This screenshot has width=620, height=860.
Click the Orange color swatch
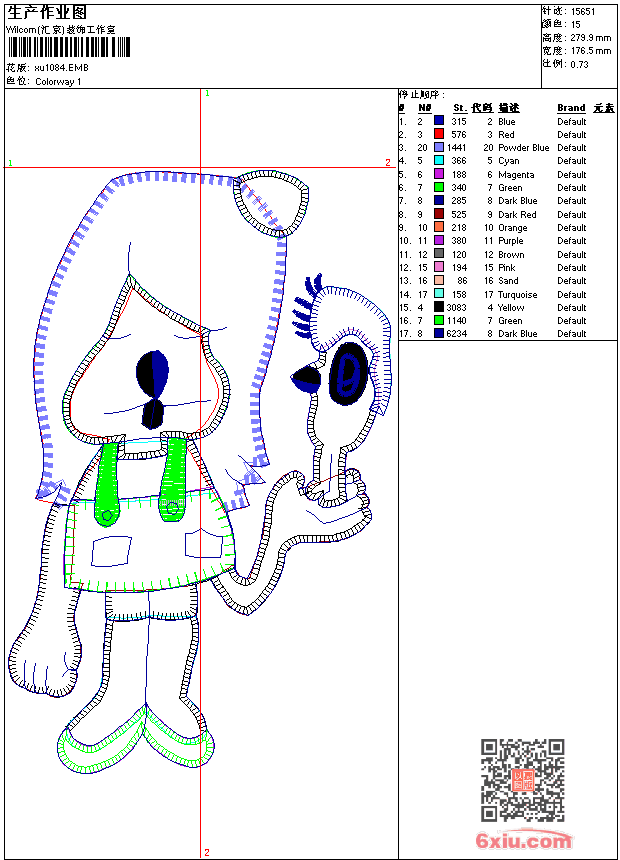[439, 227]
